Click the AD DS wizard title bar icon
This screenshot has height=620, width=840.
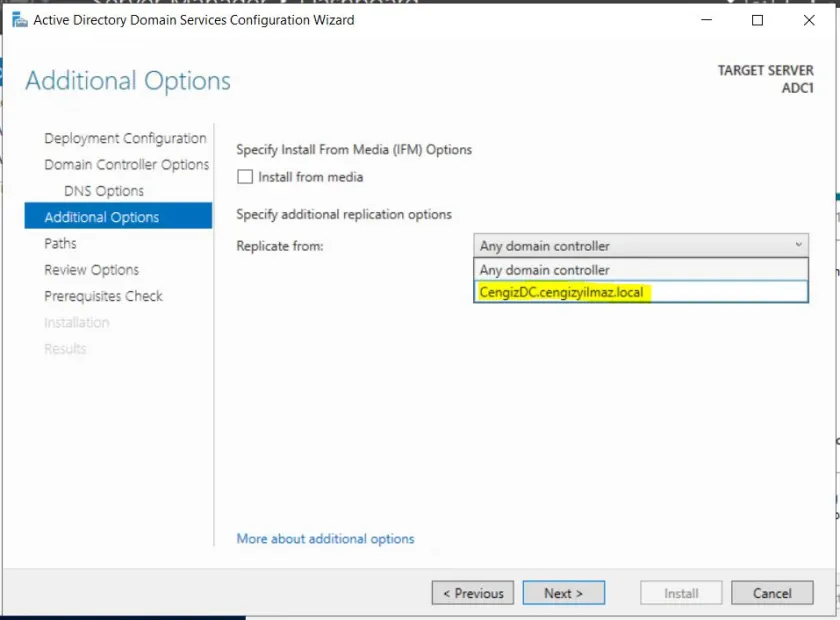[19, 20]
